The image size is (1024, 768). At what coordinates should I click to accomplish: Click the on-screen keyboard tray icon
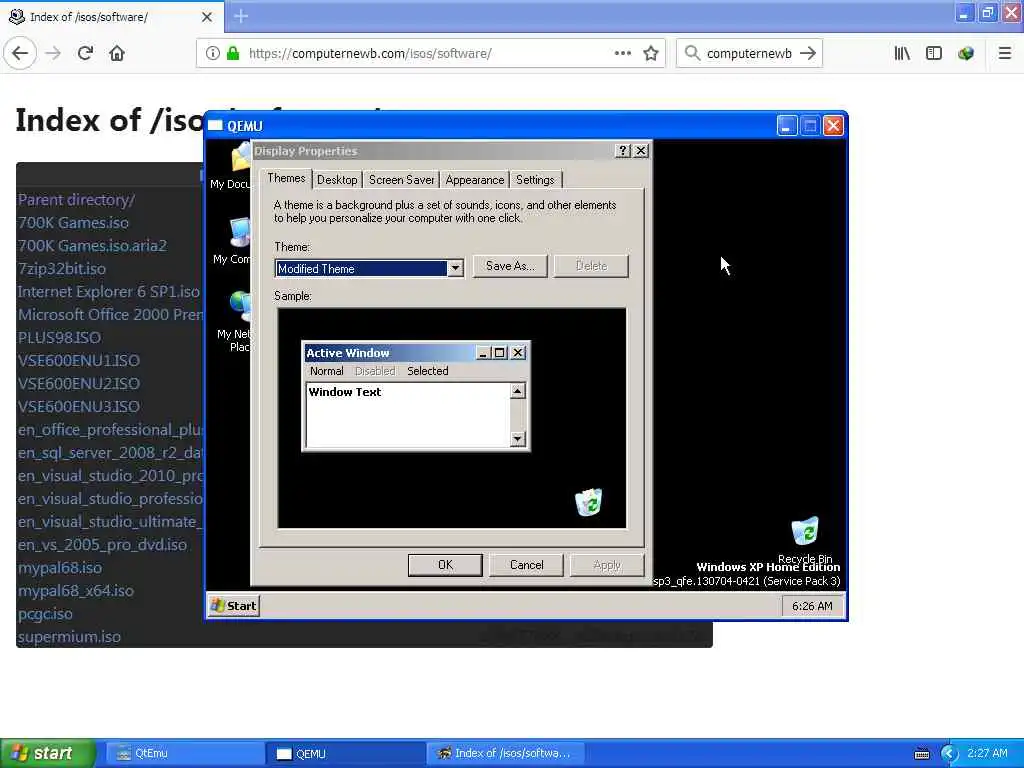point(921,754)
